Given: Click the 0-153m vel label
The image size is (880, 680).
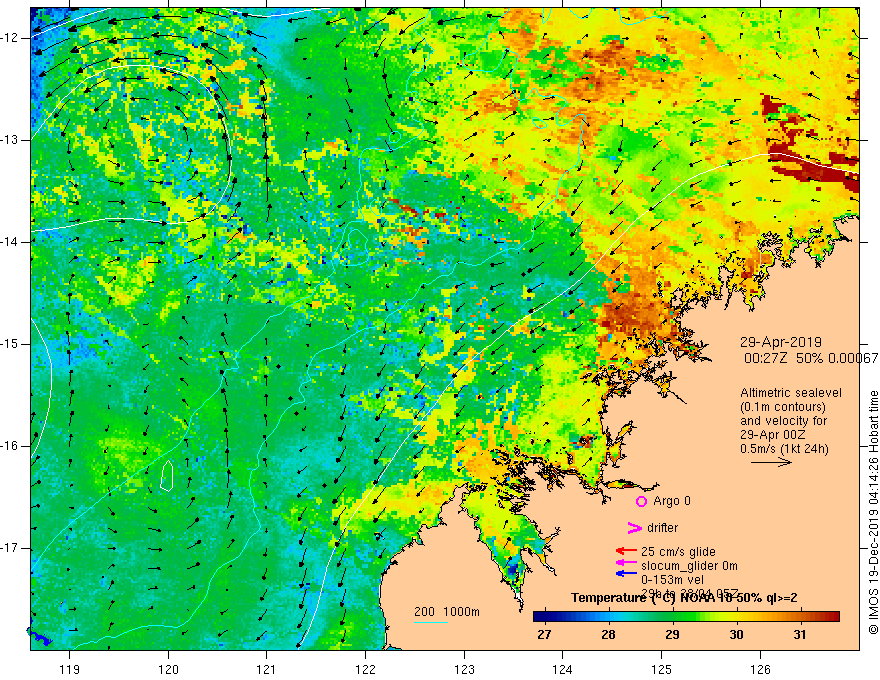Looking at the screenshot, I should point(673,580).
